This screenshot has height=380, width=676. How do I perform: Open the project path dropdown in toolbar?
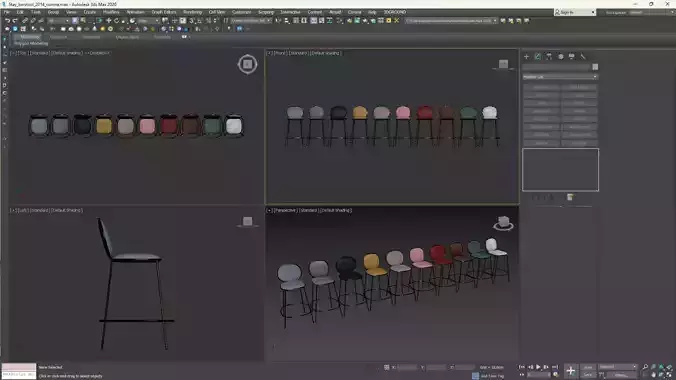(x=451, y=20)
